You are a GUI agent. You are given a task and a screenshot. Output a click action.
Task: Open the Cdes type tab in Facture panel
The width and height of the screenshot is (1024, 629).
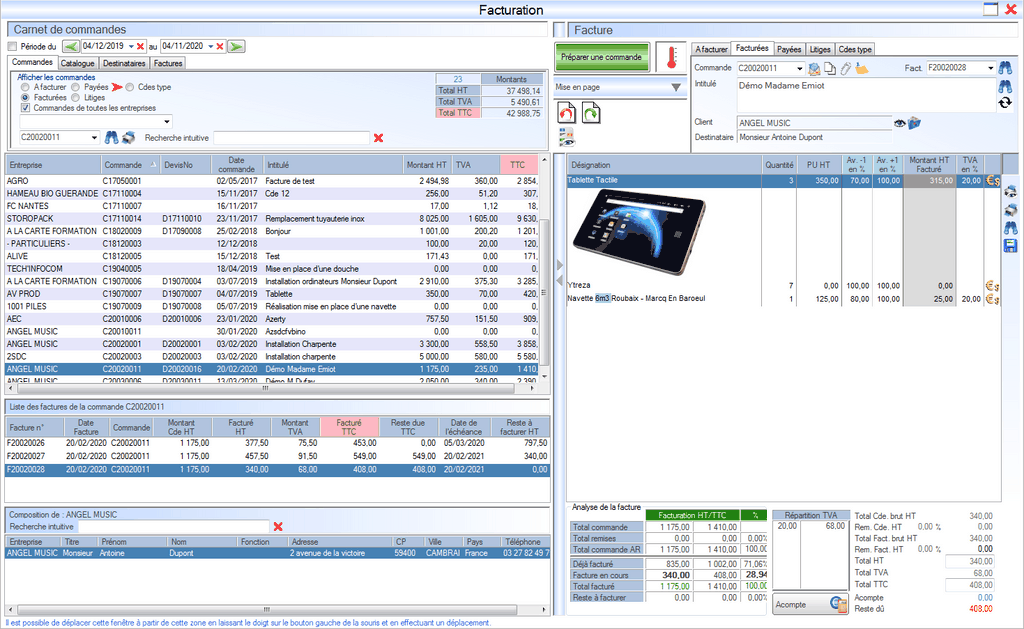(x=855, y=49)
